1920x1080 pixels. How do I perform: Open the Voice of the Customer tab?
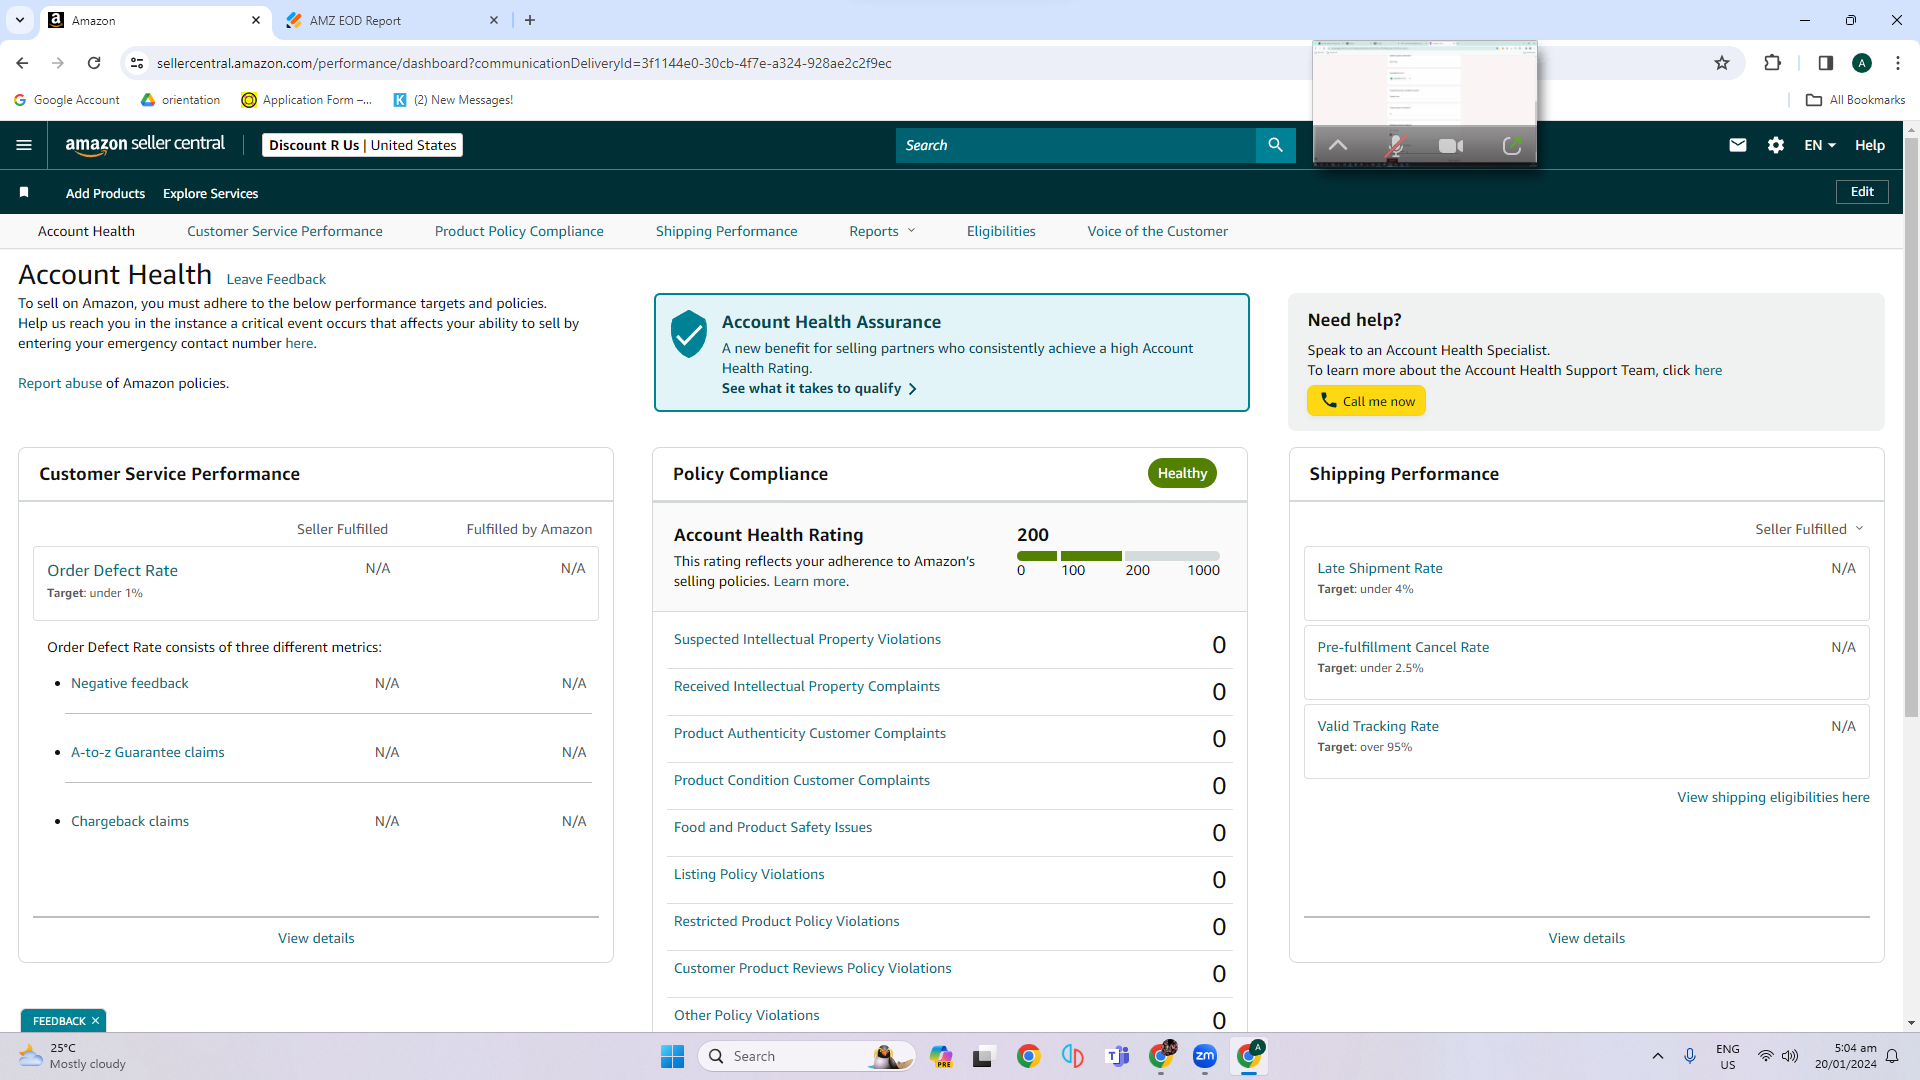1158,231
